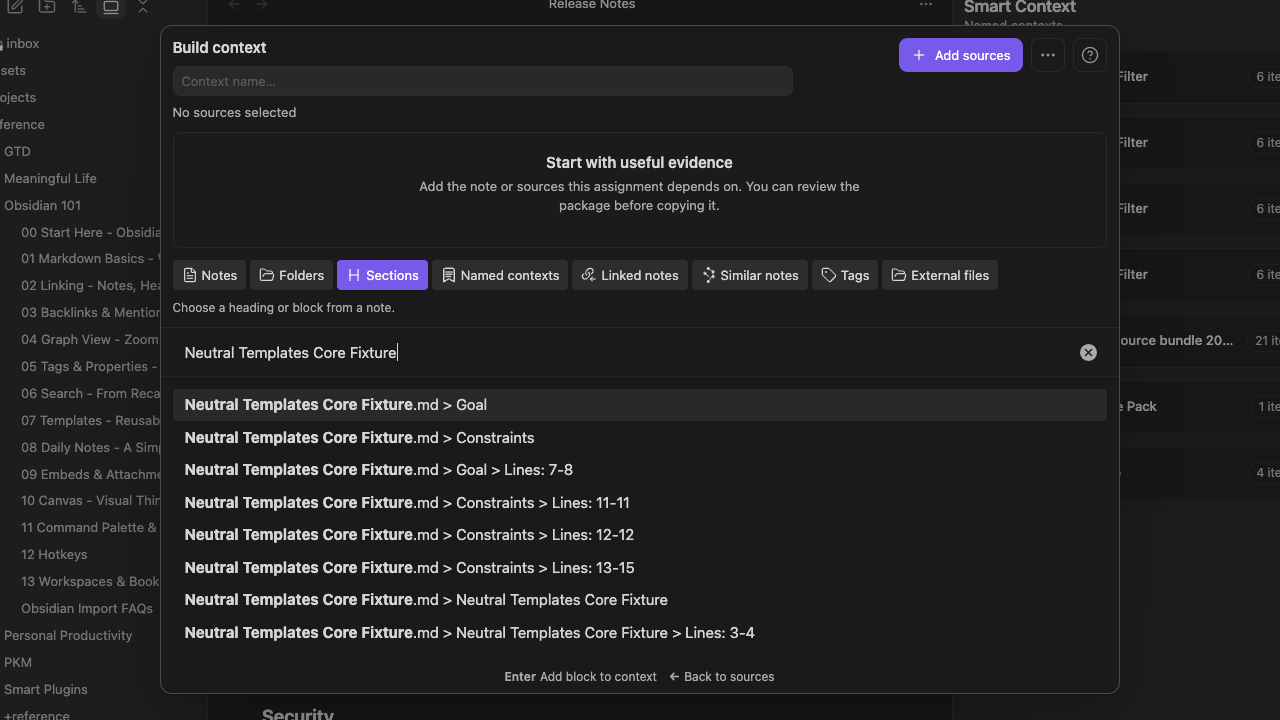Choose the Constraints Lines 13-15 block
The width and height of the screenshot is (1280, 720).
click(640, 568)
